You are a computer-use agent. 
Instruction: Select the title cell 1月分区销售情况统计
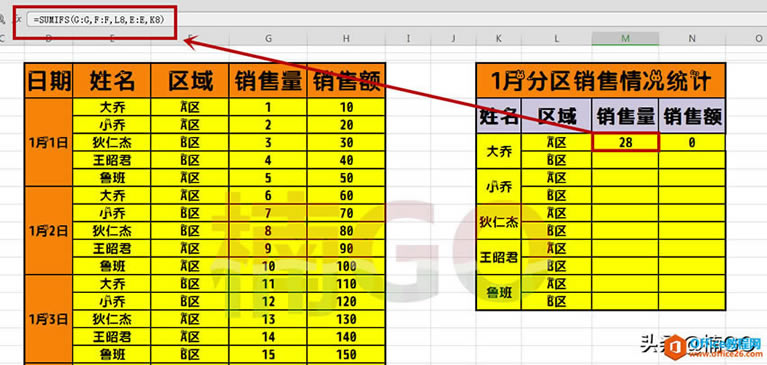[601, 81]
